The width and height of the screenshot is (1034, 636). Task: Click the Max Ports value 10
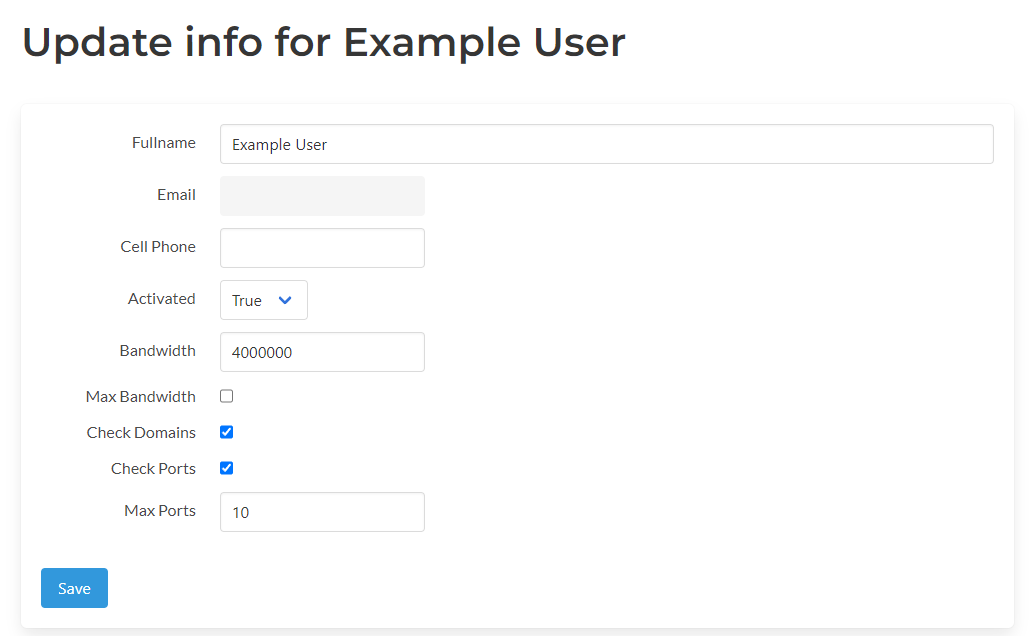point(238,511)
